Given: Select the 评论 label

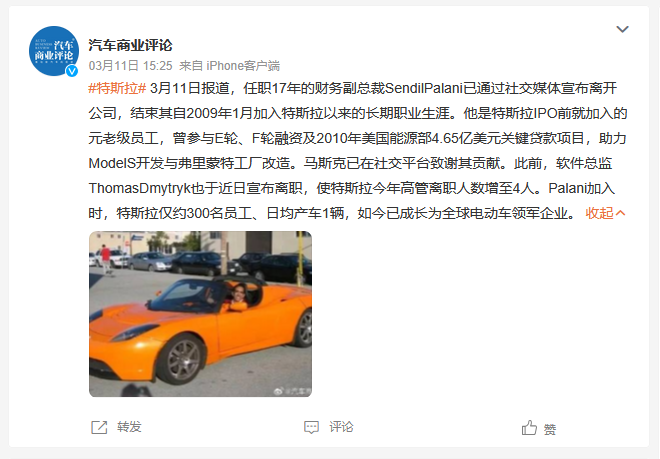Looking at the screenshot, I should coord(341,427).
